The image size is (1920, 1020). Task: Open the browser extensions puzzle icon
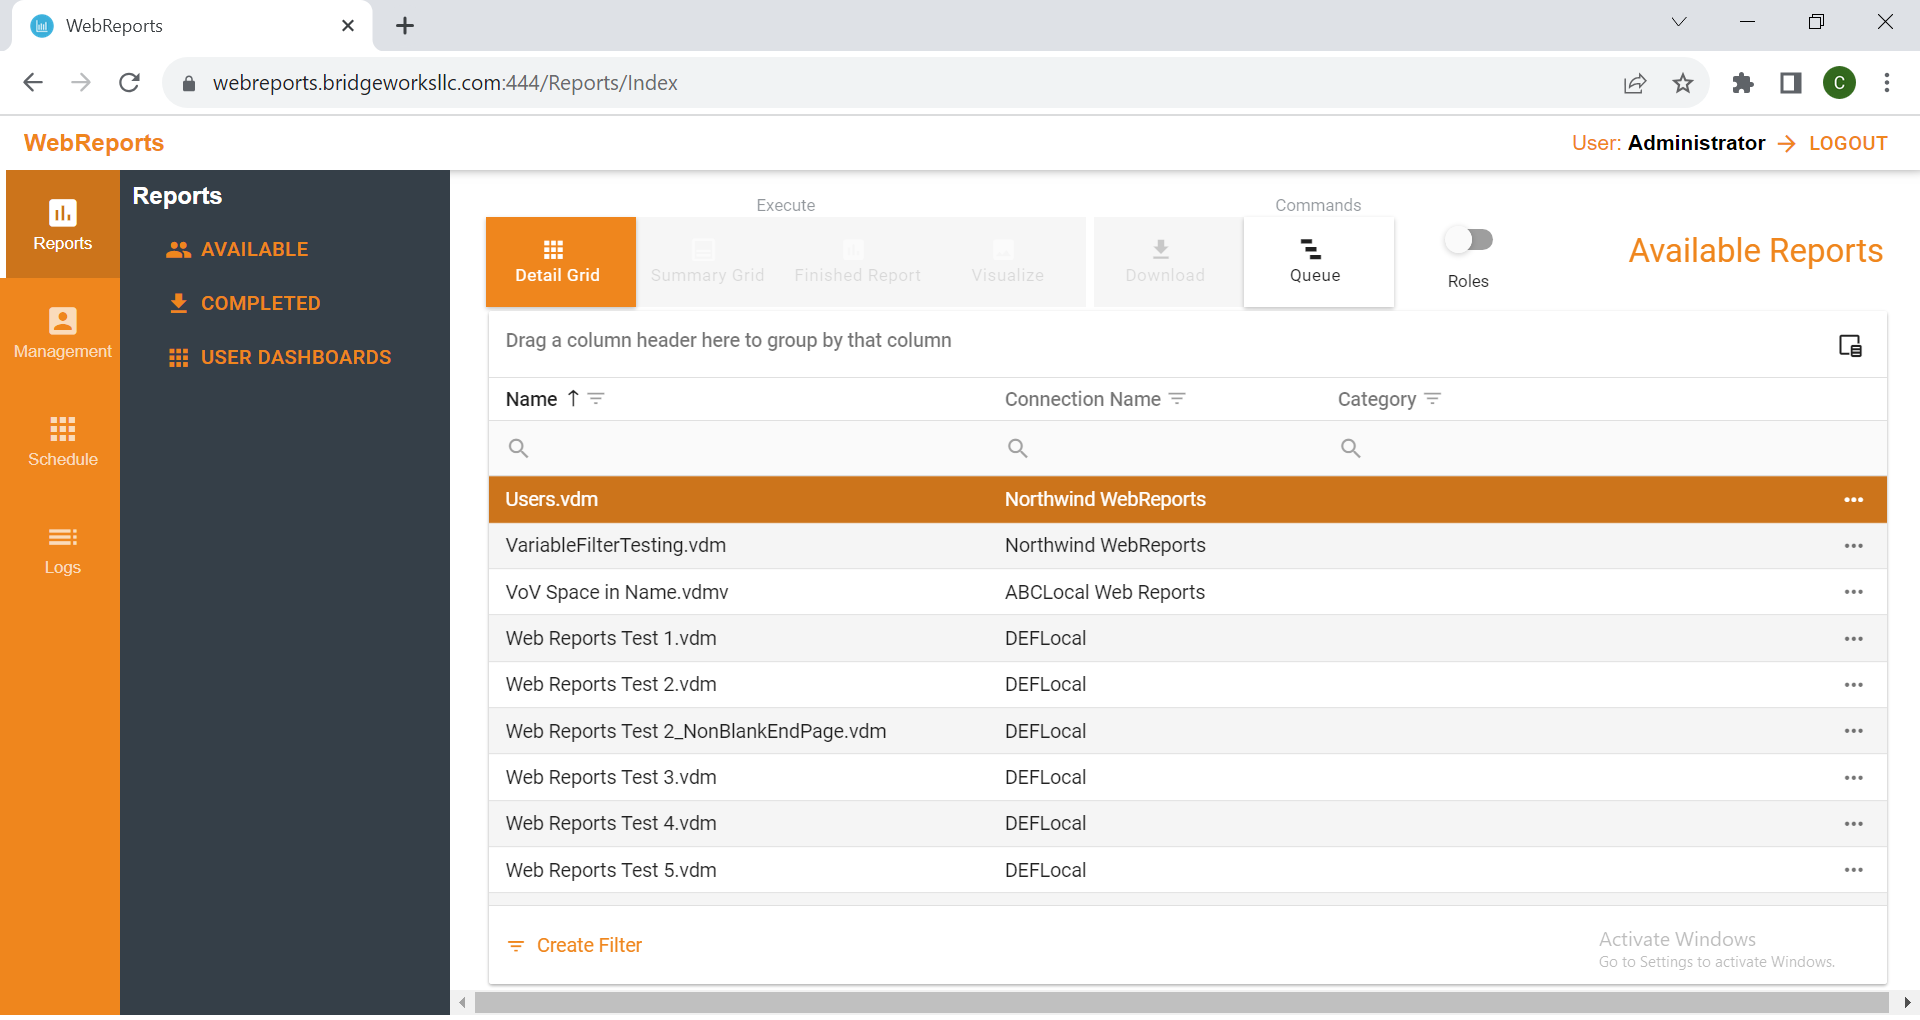(1743, 83)
